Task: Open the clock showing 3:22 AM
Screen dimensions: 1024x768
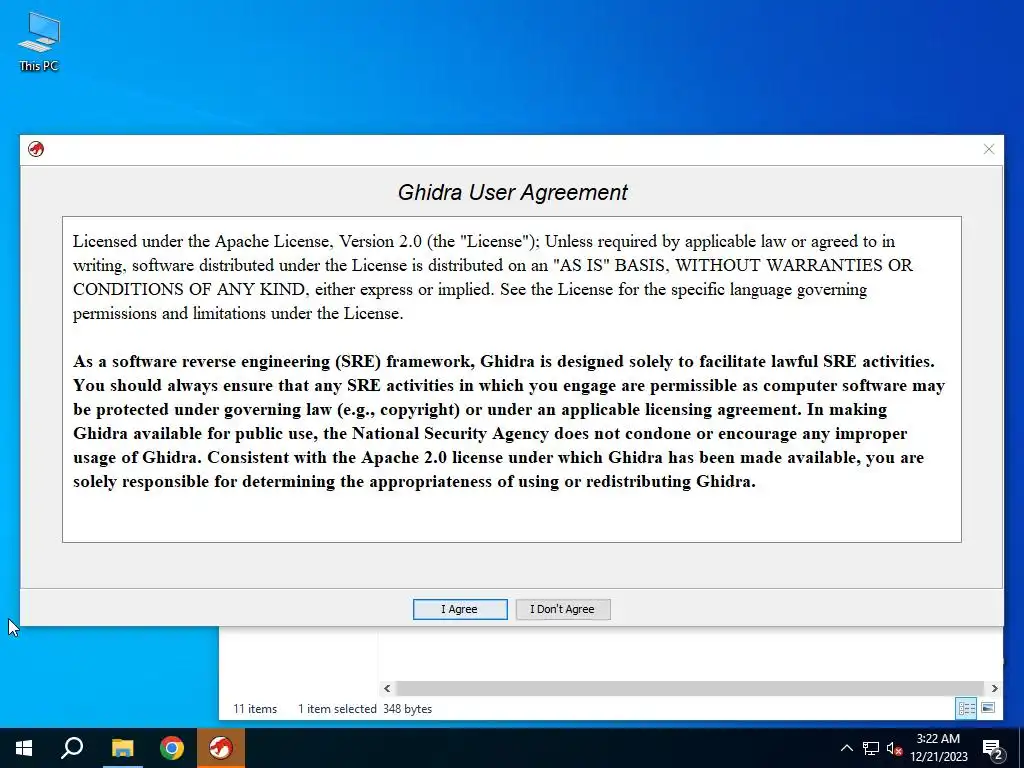Action: pos(938,748)
